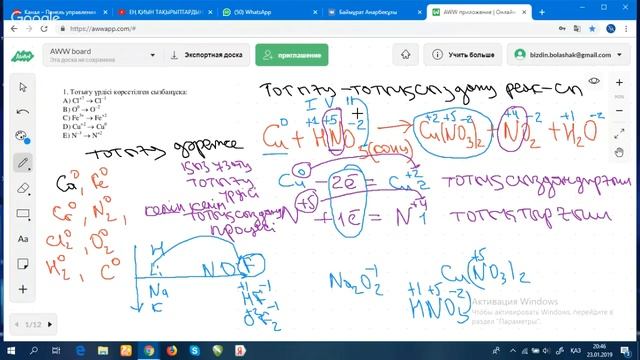Switch to the WhatsApp browser tab
The height and width of the screenshot is (360, 640).
[270, 12]
